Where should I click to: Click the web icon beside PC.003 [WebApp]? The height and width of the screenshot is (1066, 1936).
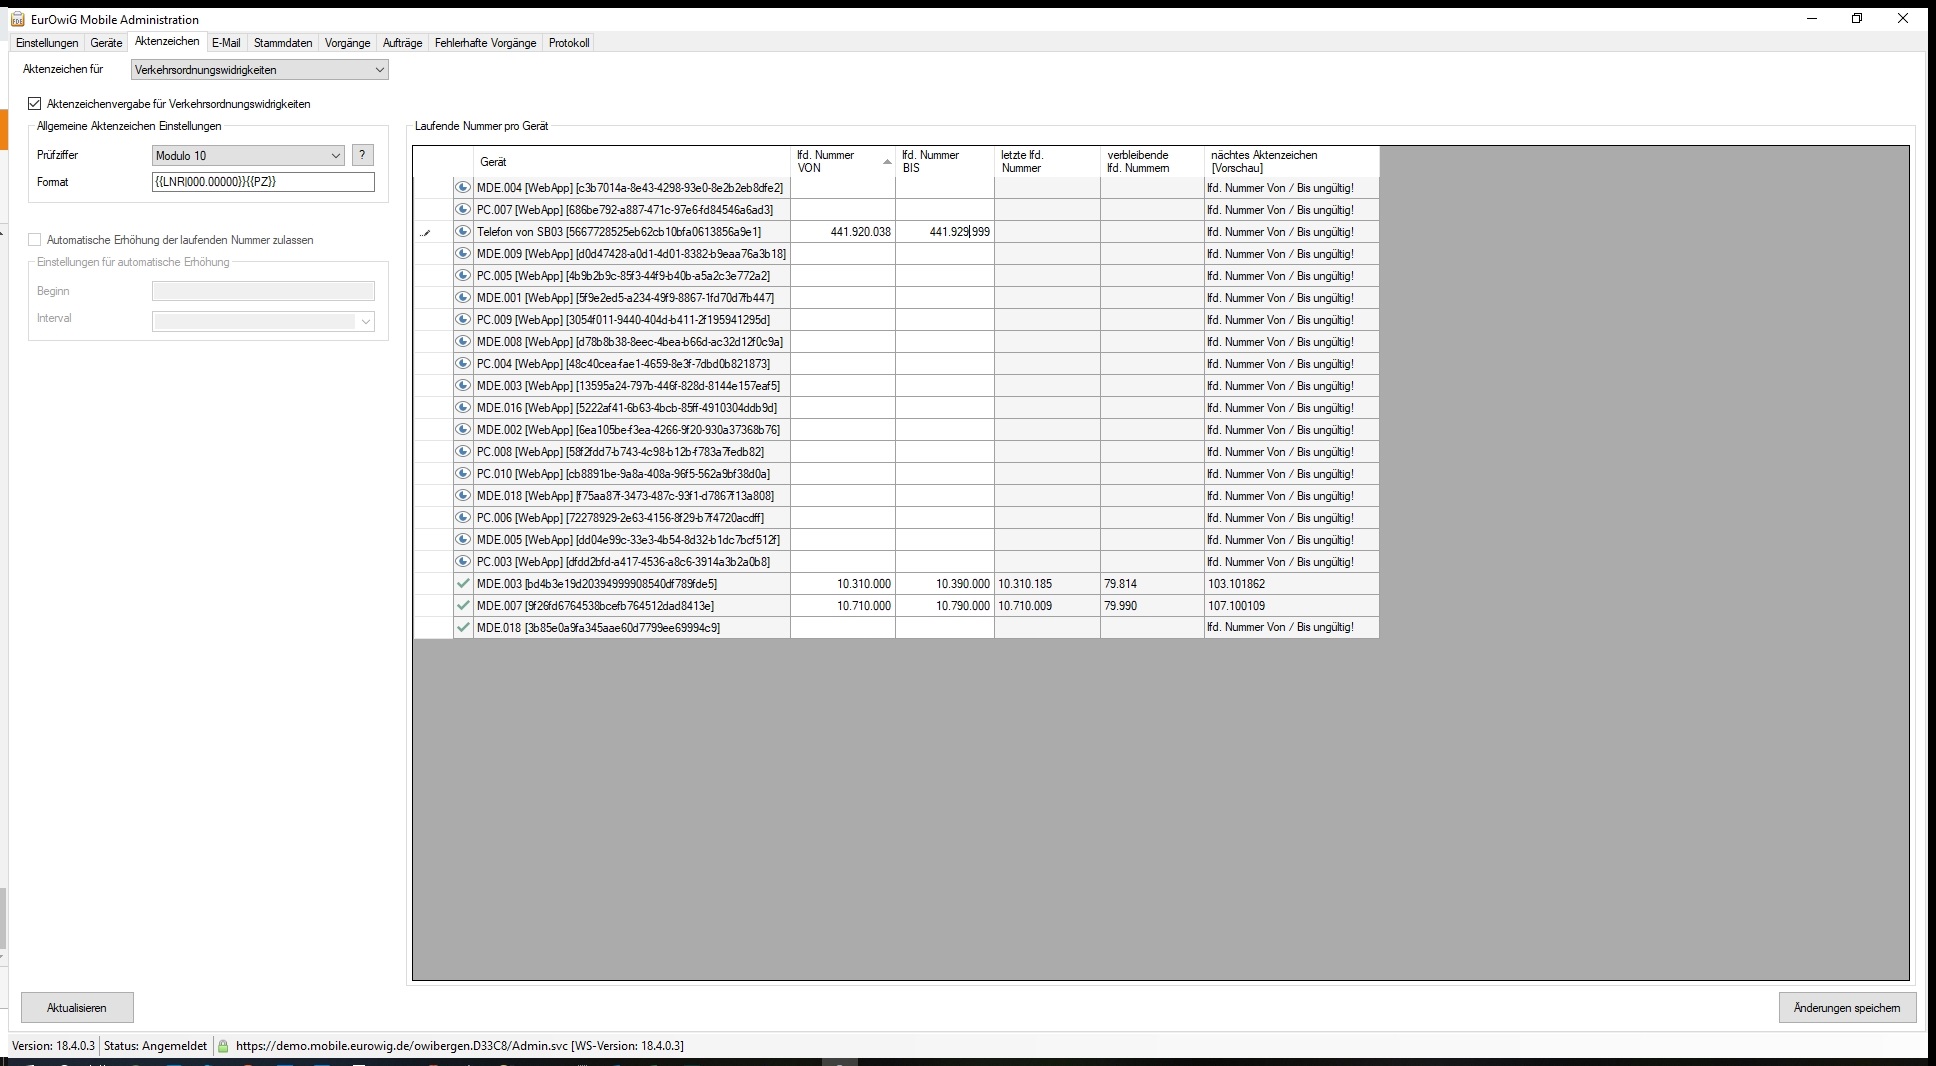[x=463, y=562]
